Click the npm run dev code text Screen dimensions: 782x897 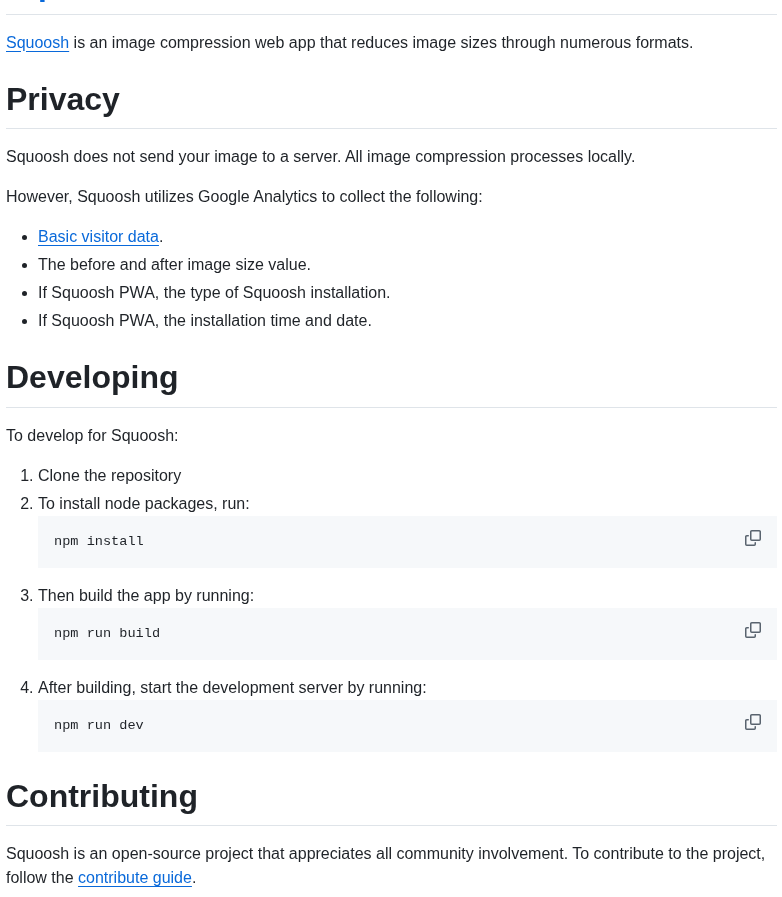[99, 725]
